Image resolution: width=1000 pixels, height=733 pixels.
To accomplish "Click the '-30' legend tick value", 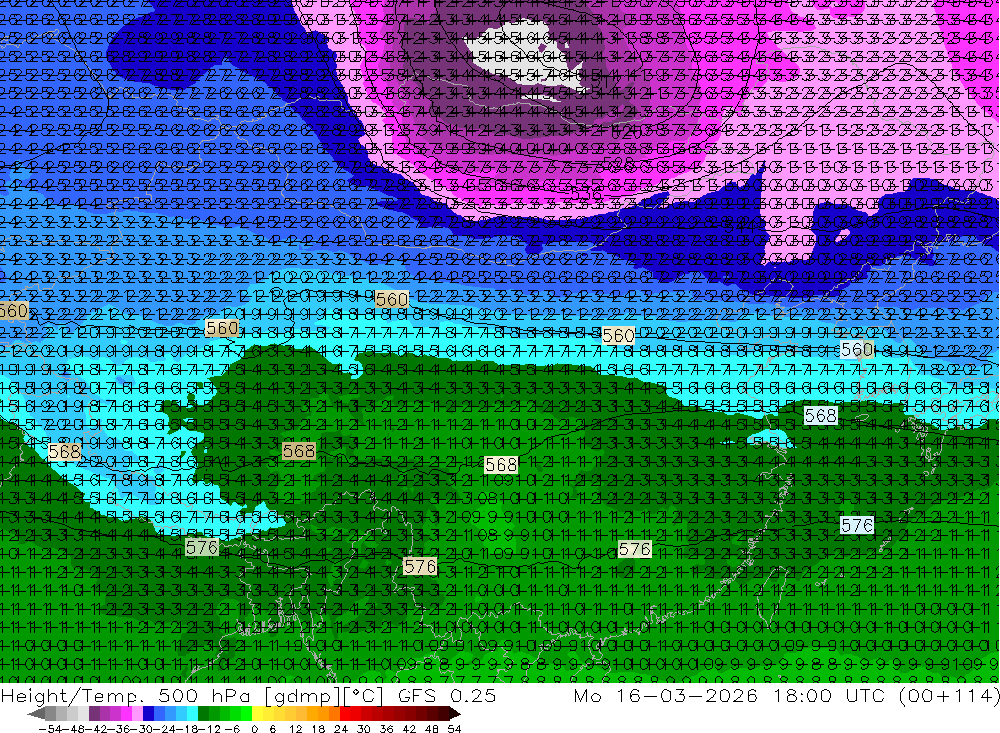I will click(x=141, y=729).
